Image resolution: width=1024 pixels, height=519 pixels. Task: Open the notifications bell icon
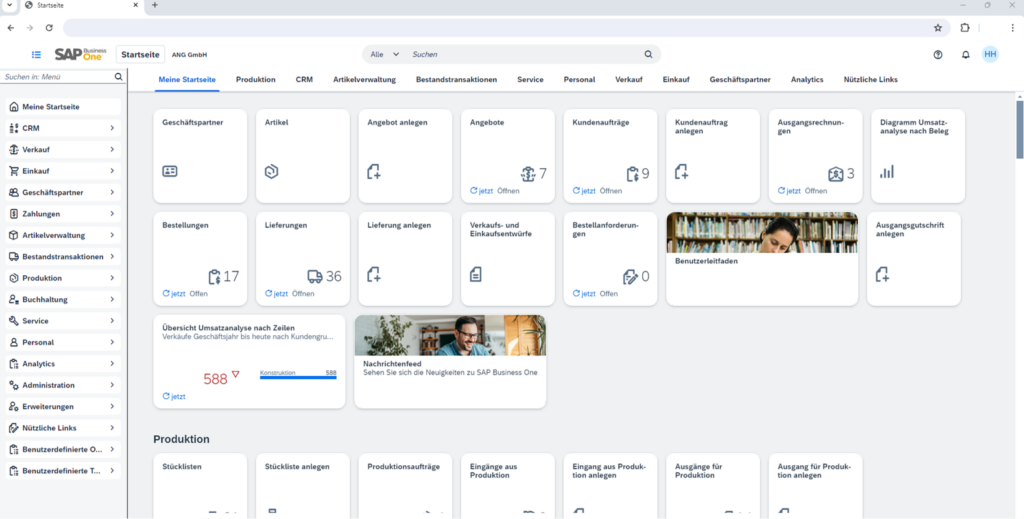point(965,55)
